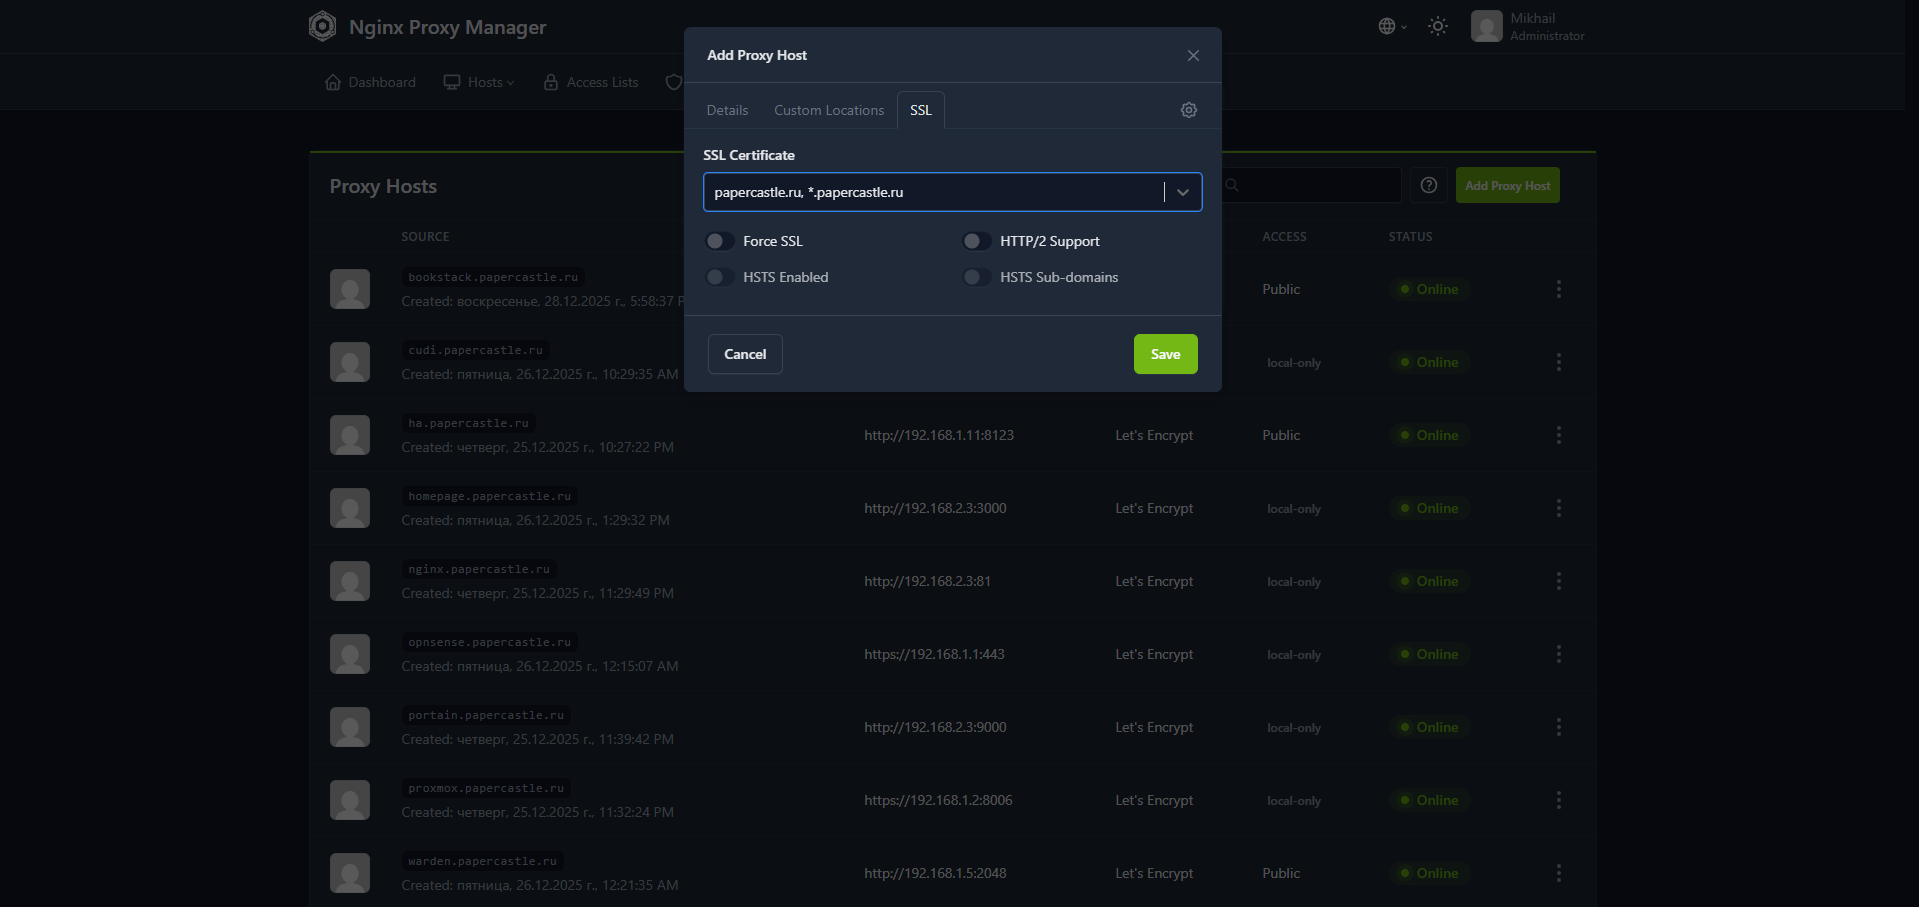The height and width of the screenshot is (907, 1919).
Task: Click the opnsense.papercastle.ru source label
Action: click(490, 642)
